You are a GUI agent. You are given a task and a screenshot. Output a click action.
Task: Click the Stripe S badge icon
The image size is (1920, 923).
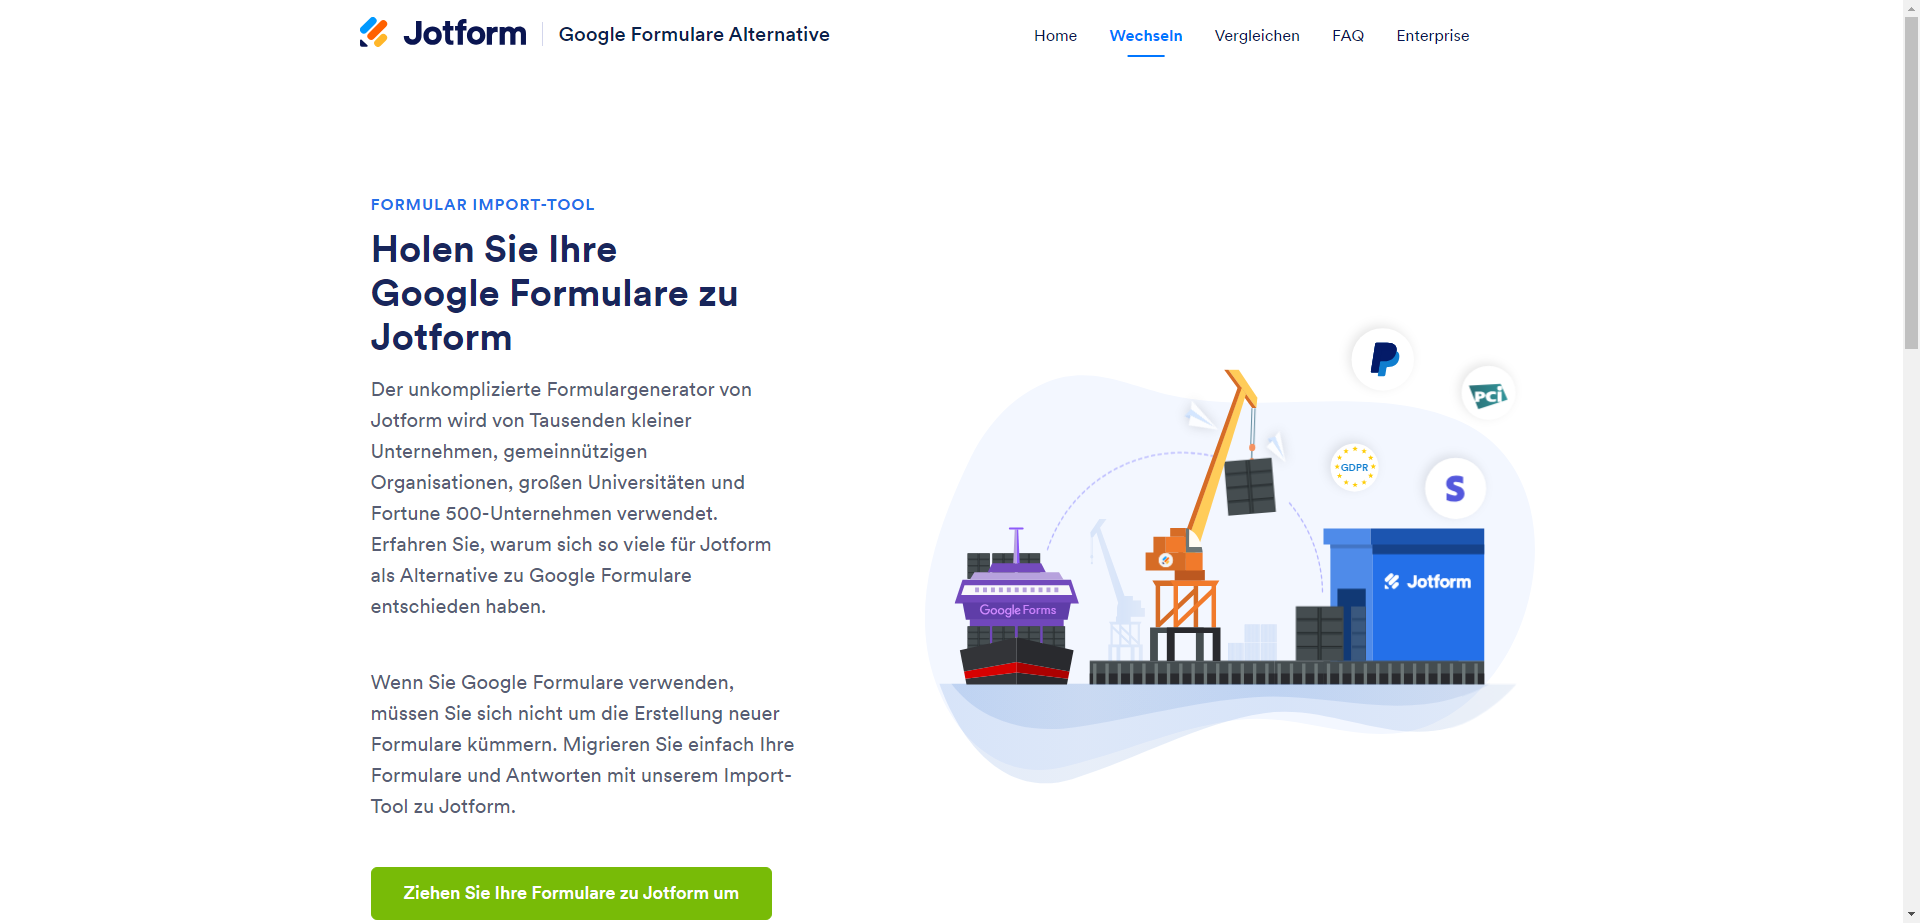tap(1455, 488)
